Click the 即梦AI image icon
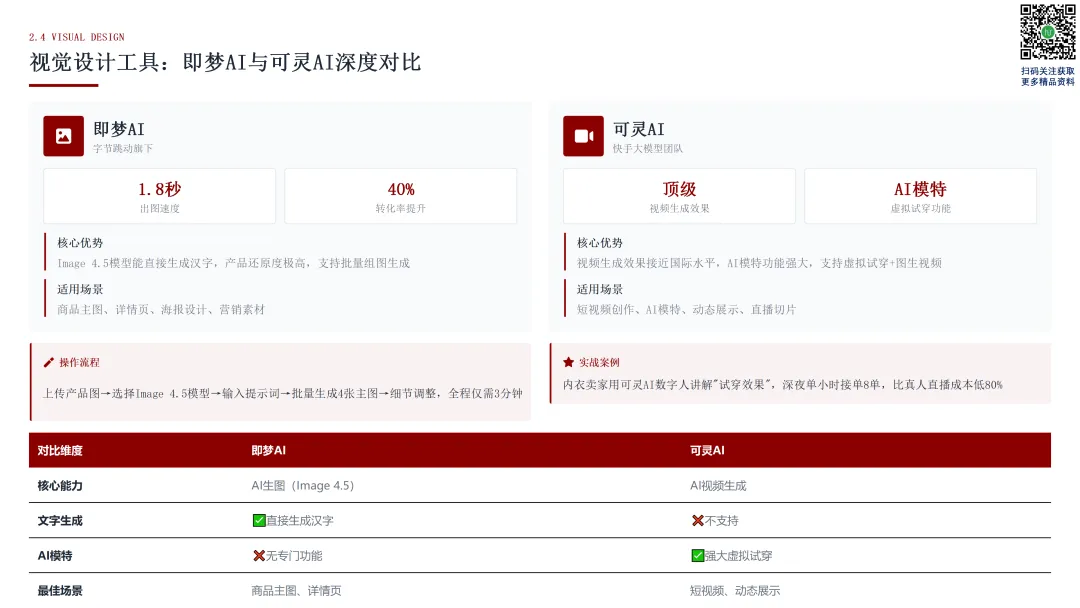The width and height of the screenshot is (1080, 608). tap(63, 136)
